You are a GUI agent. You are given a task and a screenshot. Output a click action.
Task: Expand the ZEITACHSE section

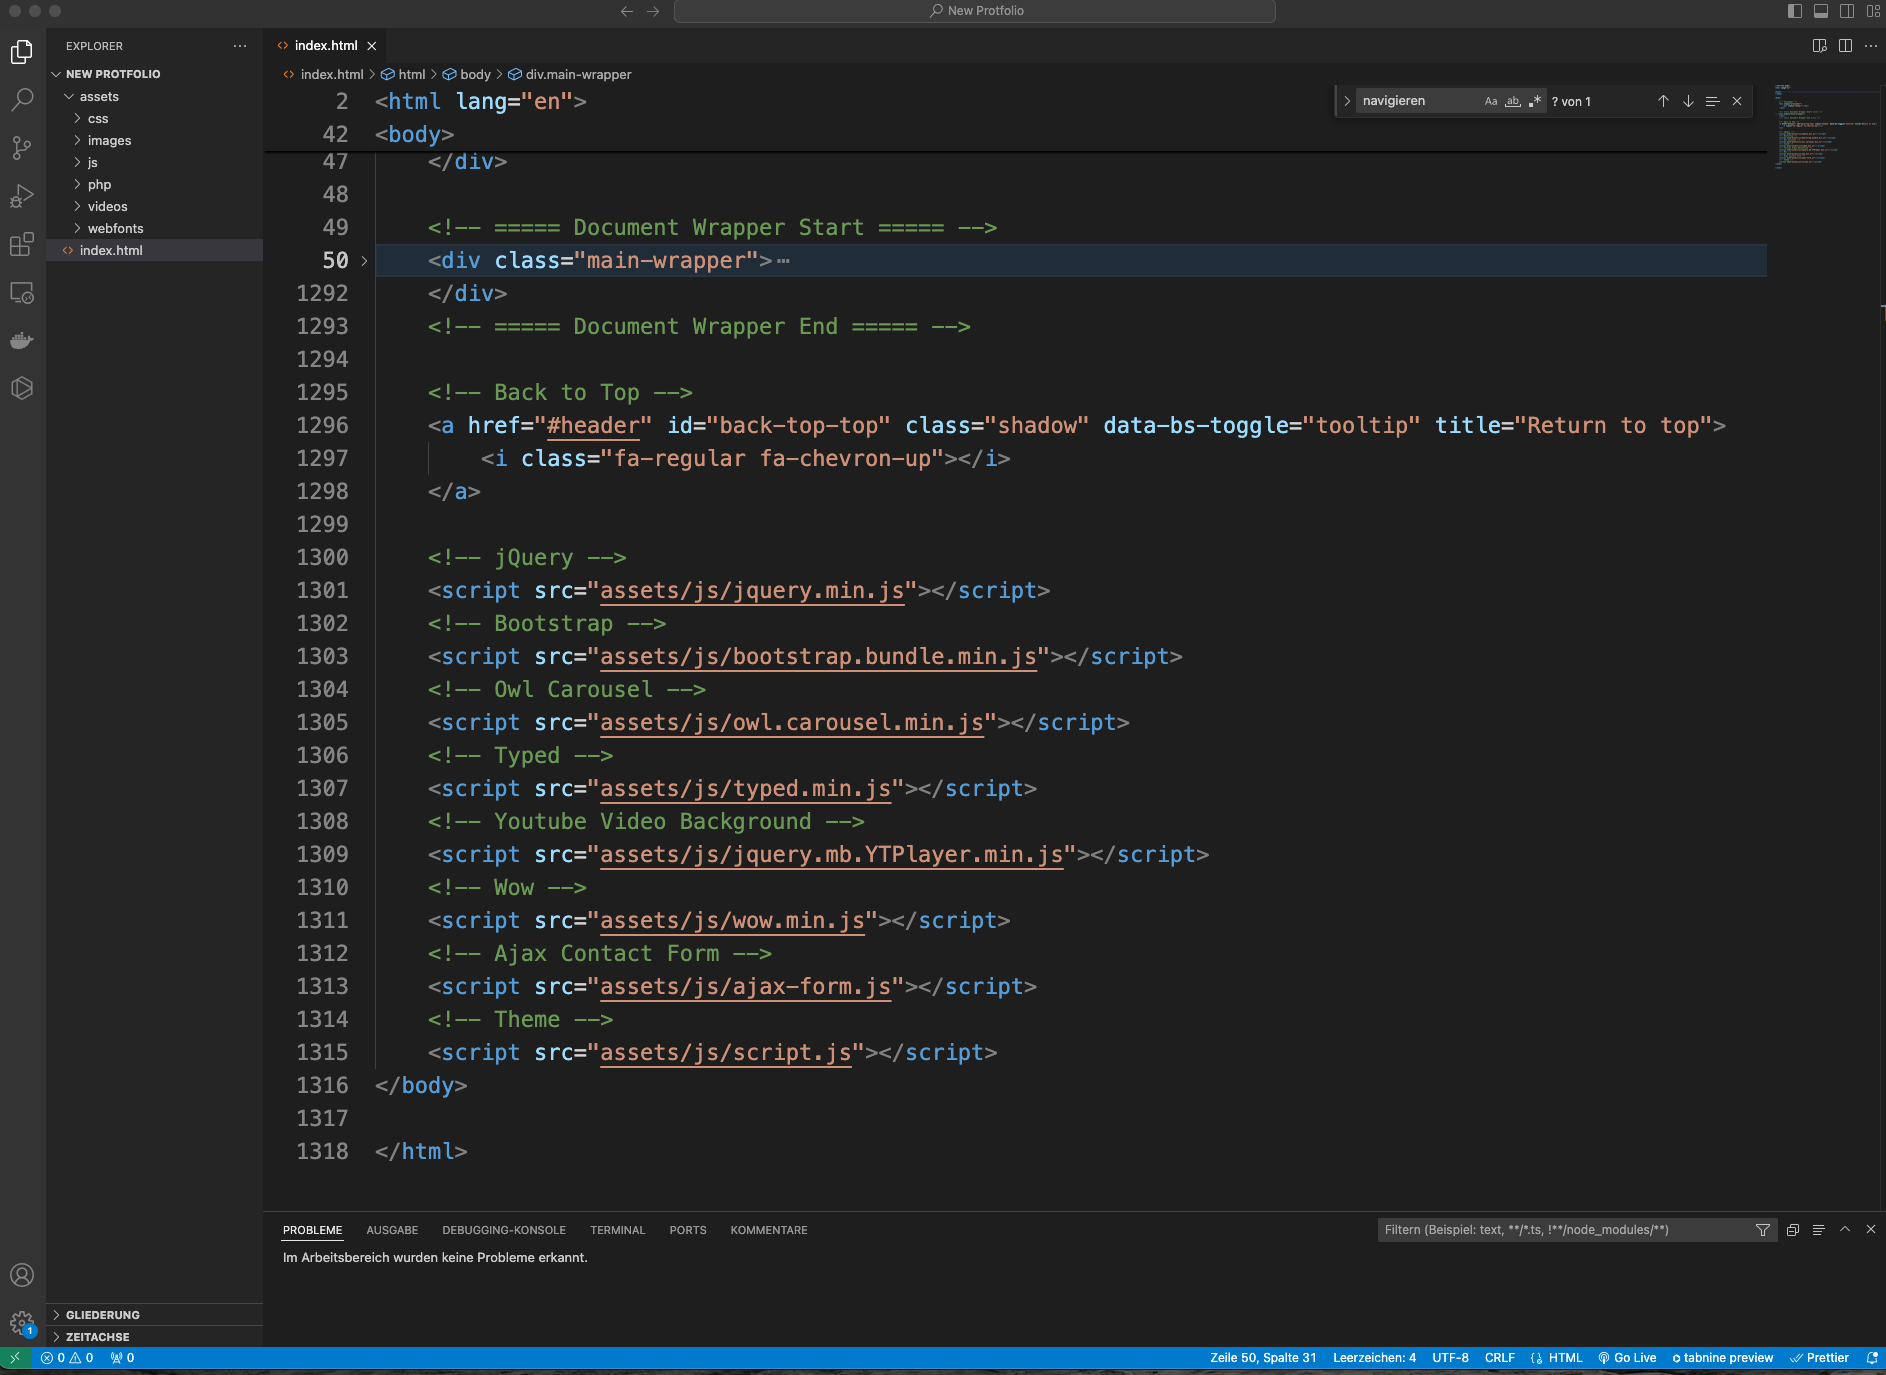[x=154, y=1337]
